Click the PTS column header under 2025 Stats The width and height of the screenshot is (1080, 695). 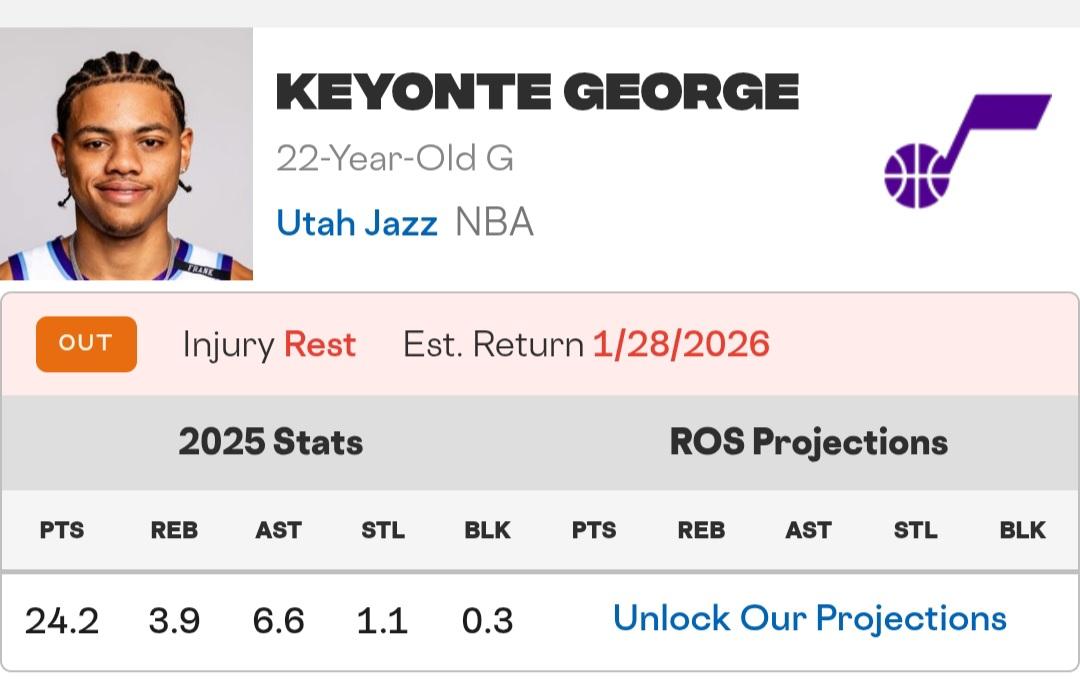[x=62, y=530]
